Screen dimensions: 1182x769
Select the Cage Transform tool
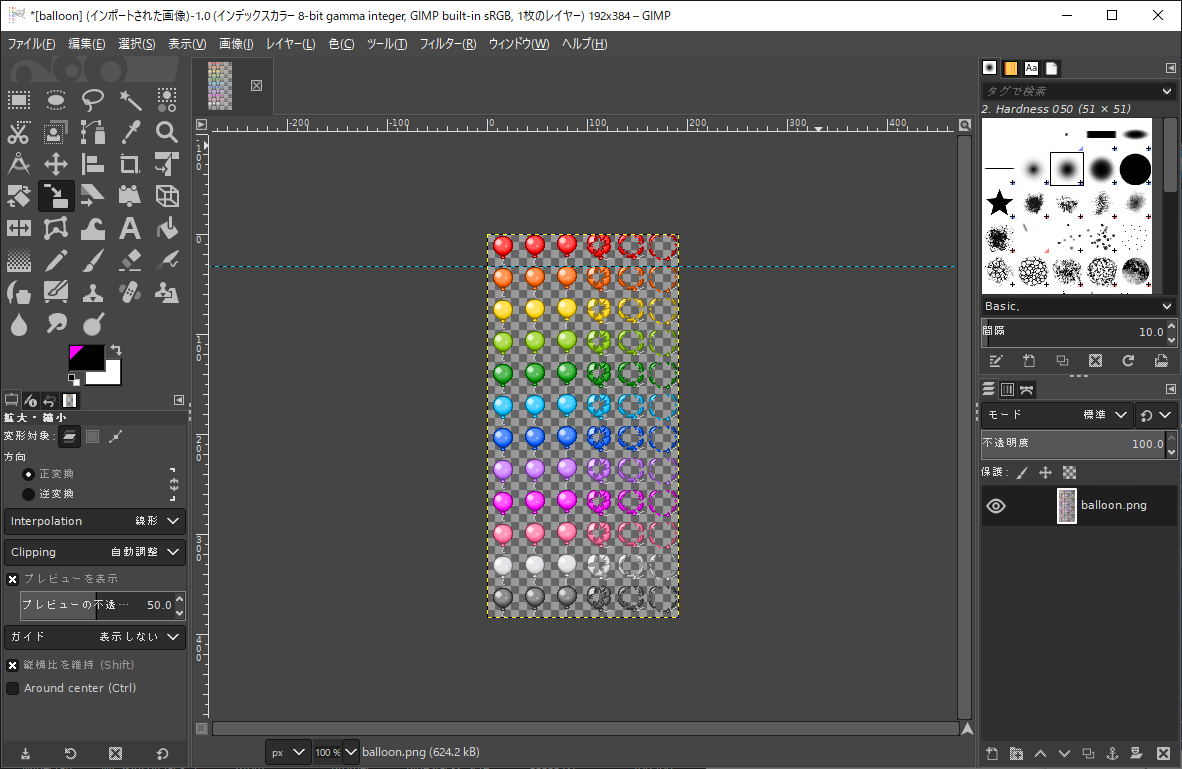click(56, 228)
